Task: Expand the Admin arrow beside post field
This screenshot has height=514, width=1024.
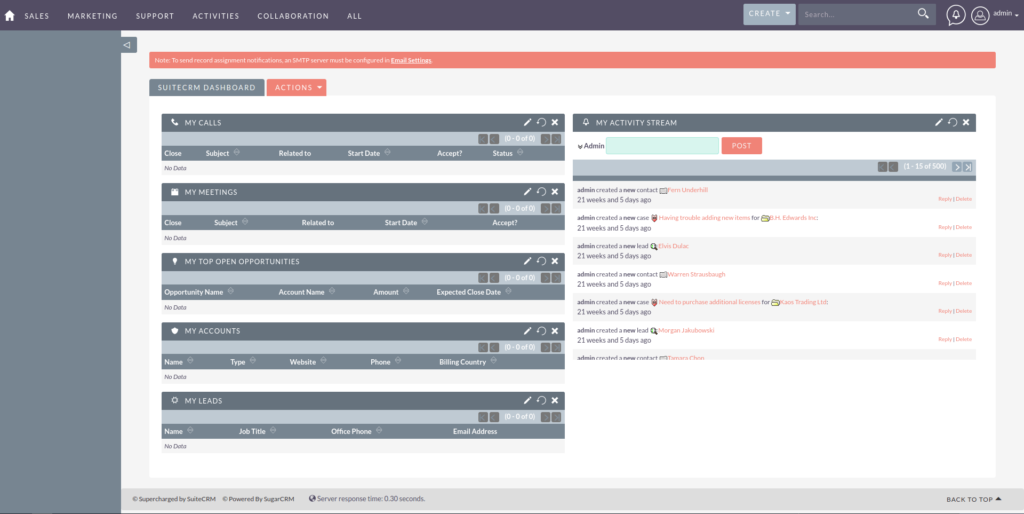Action: [580, 146]
